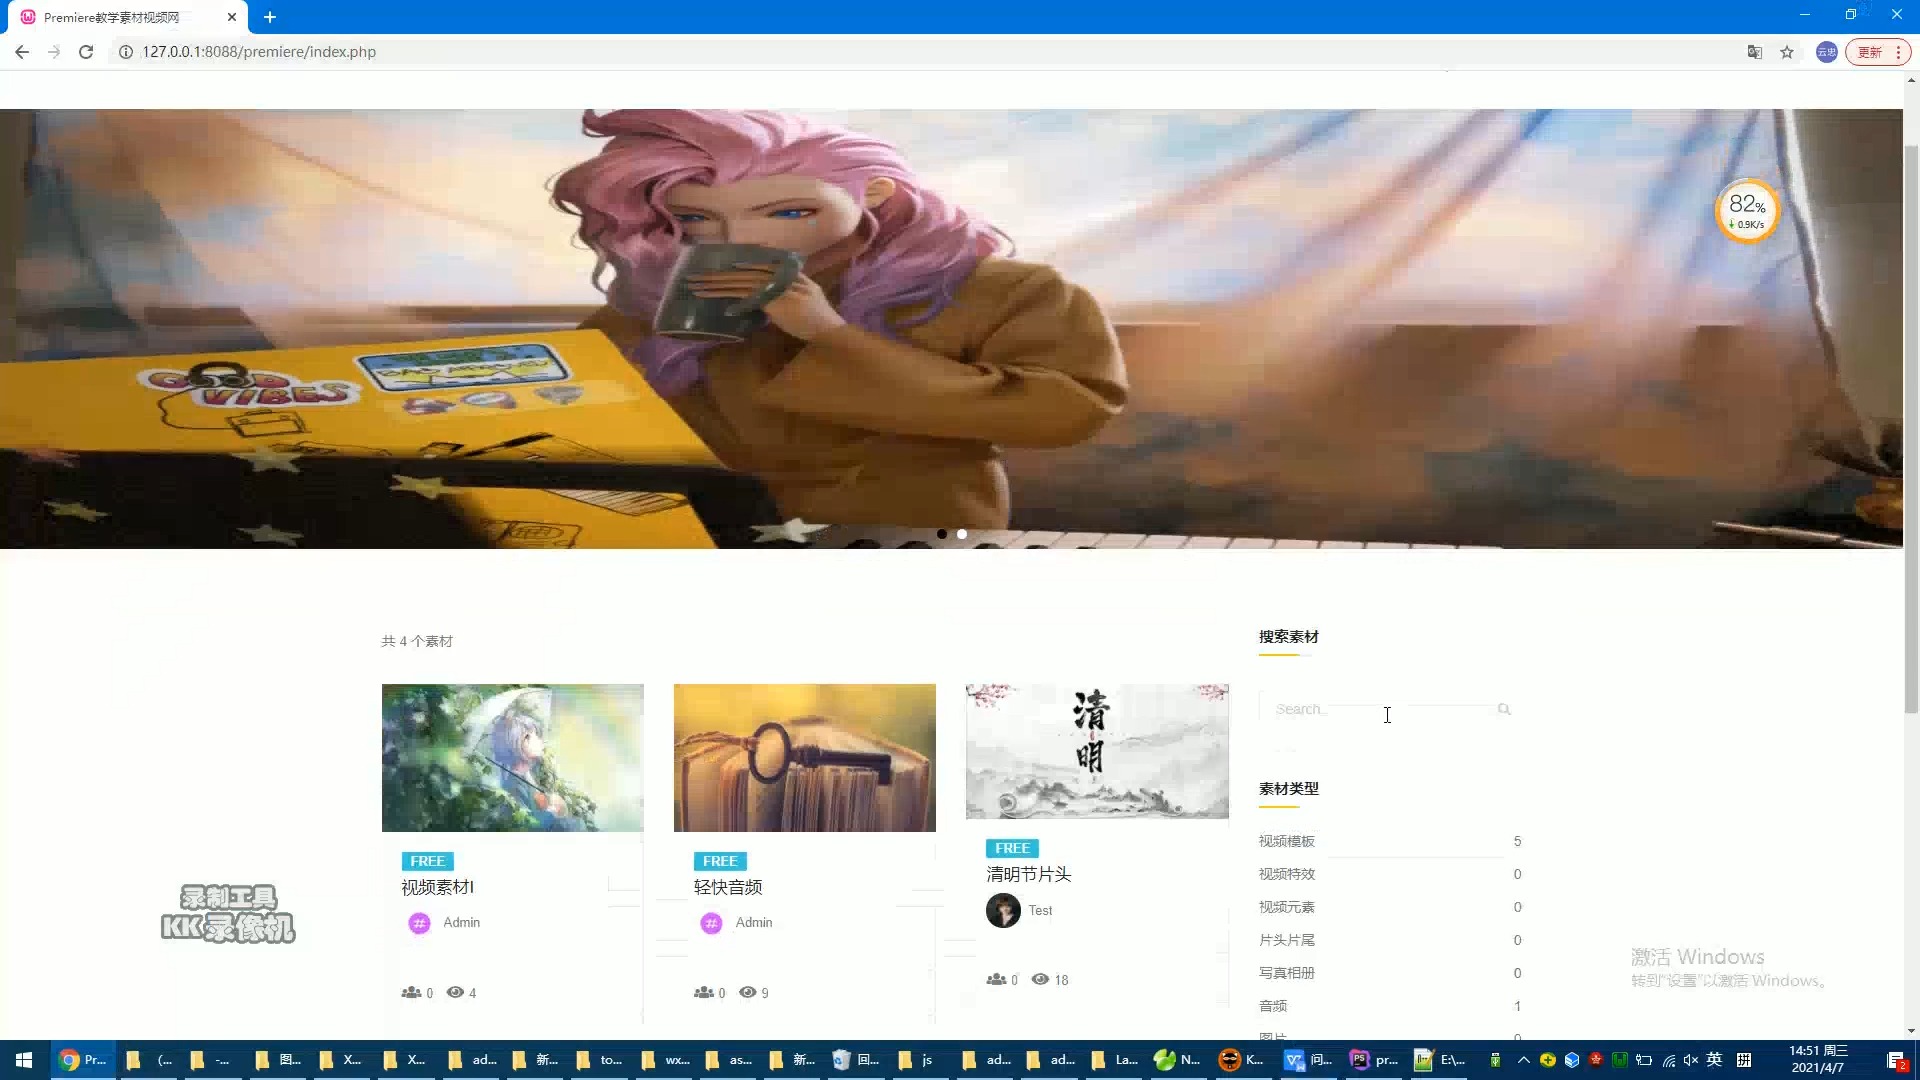This screenshot has width=1920, height=1080.
Task: Click the 更新 browser update button
Action: pyautogui.click(x=1878, y=52)
